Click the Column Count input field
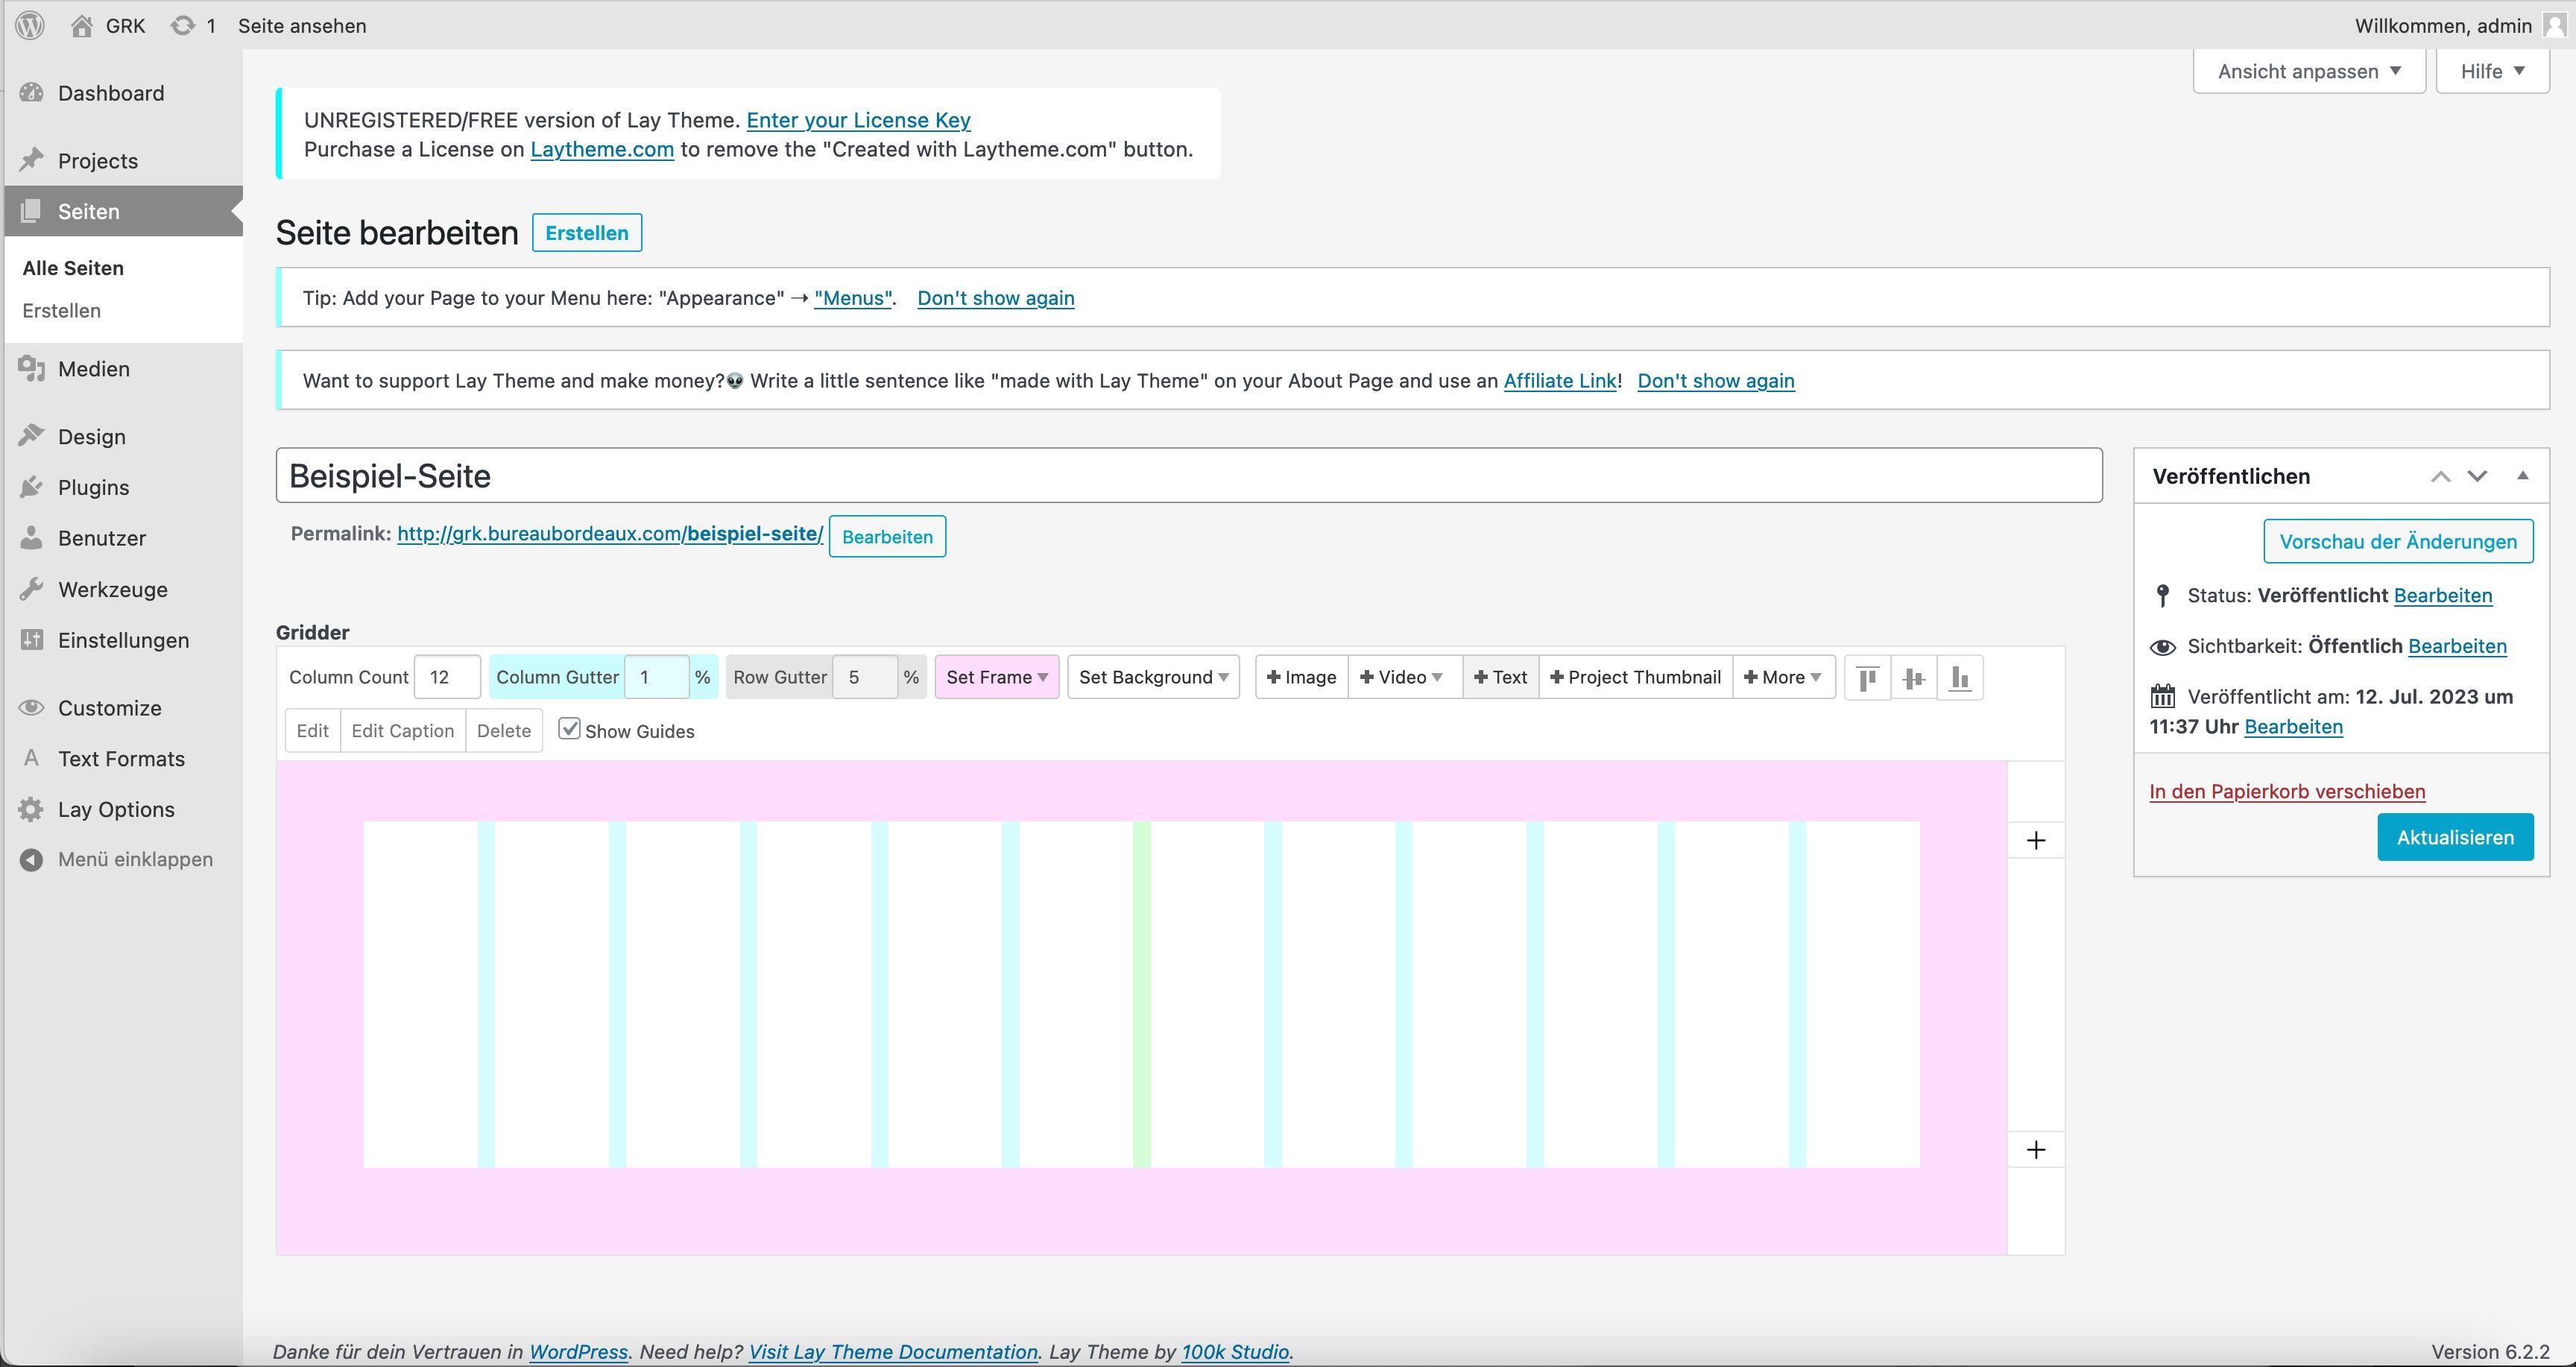 coord(447,677)
